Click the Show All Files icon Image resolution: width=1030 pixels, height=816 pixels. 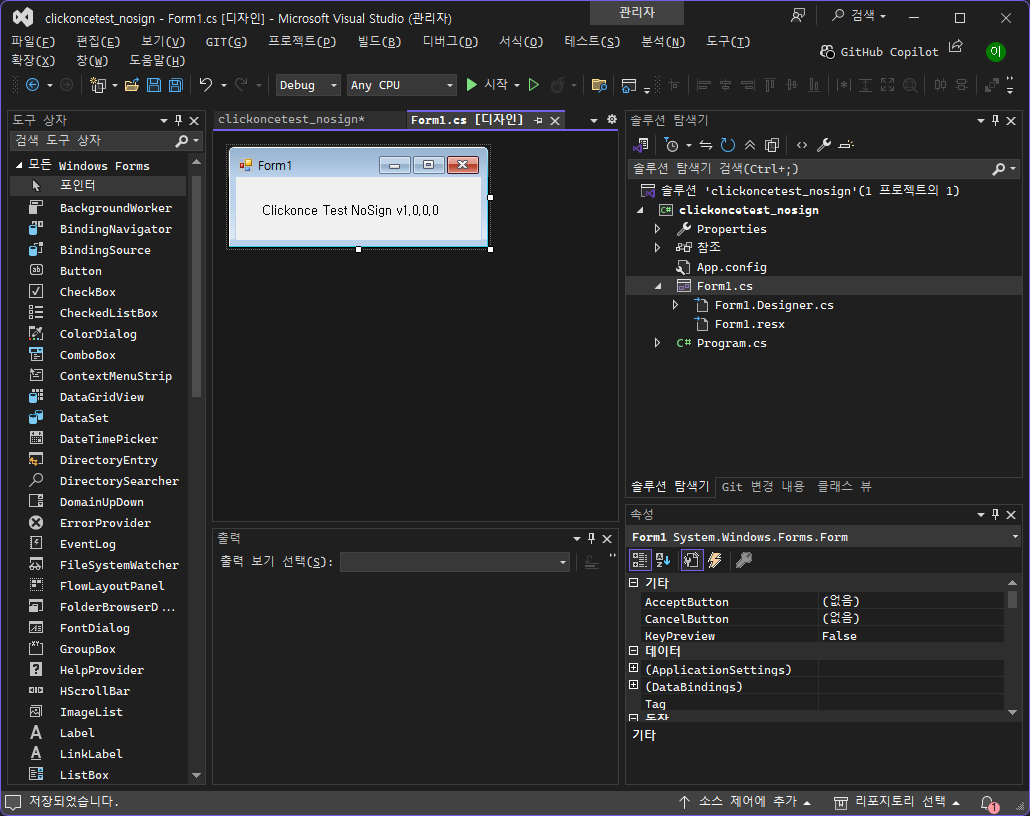[772, 145]
